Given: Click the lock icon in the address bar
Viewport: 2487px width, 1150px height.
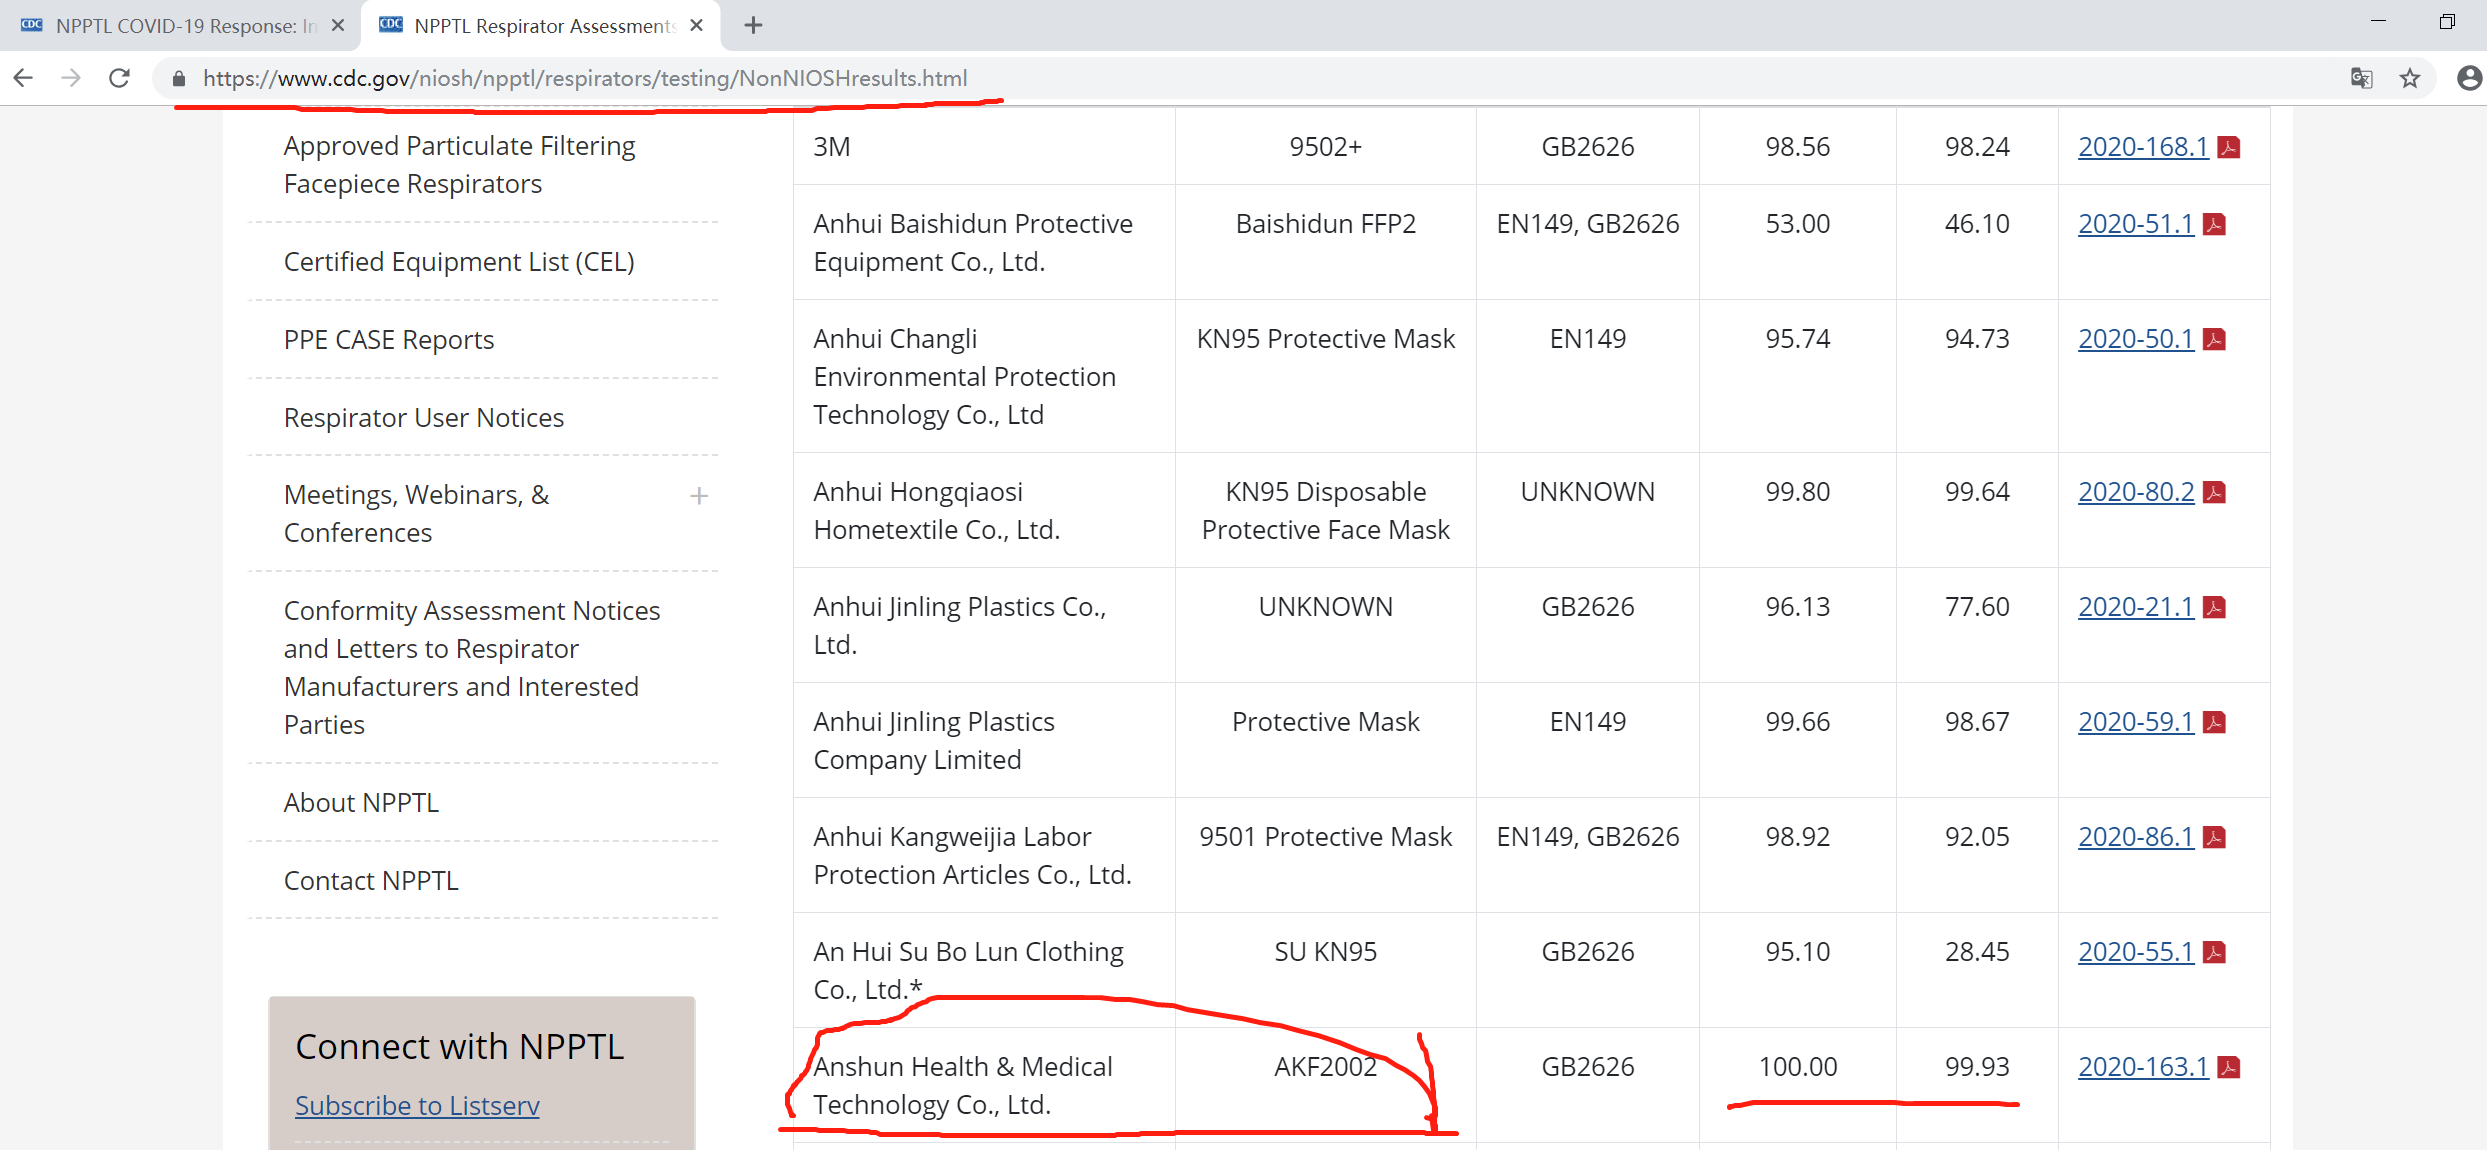Looking at the screenshot, I should tap(179, 78).
